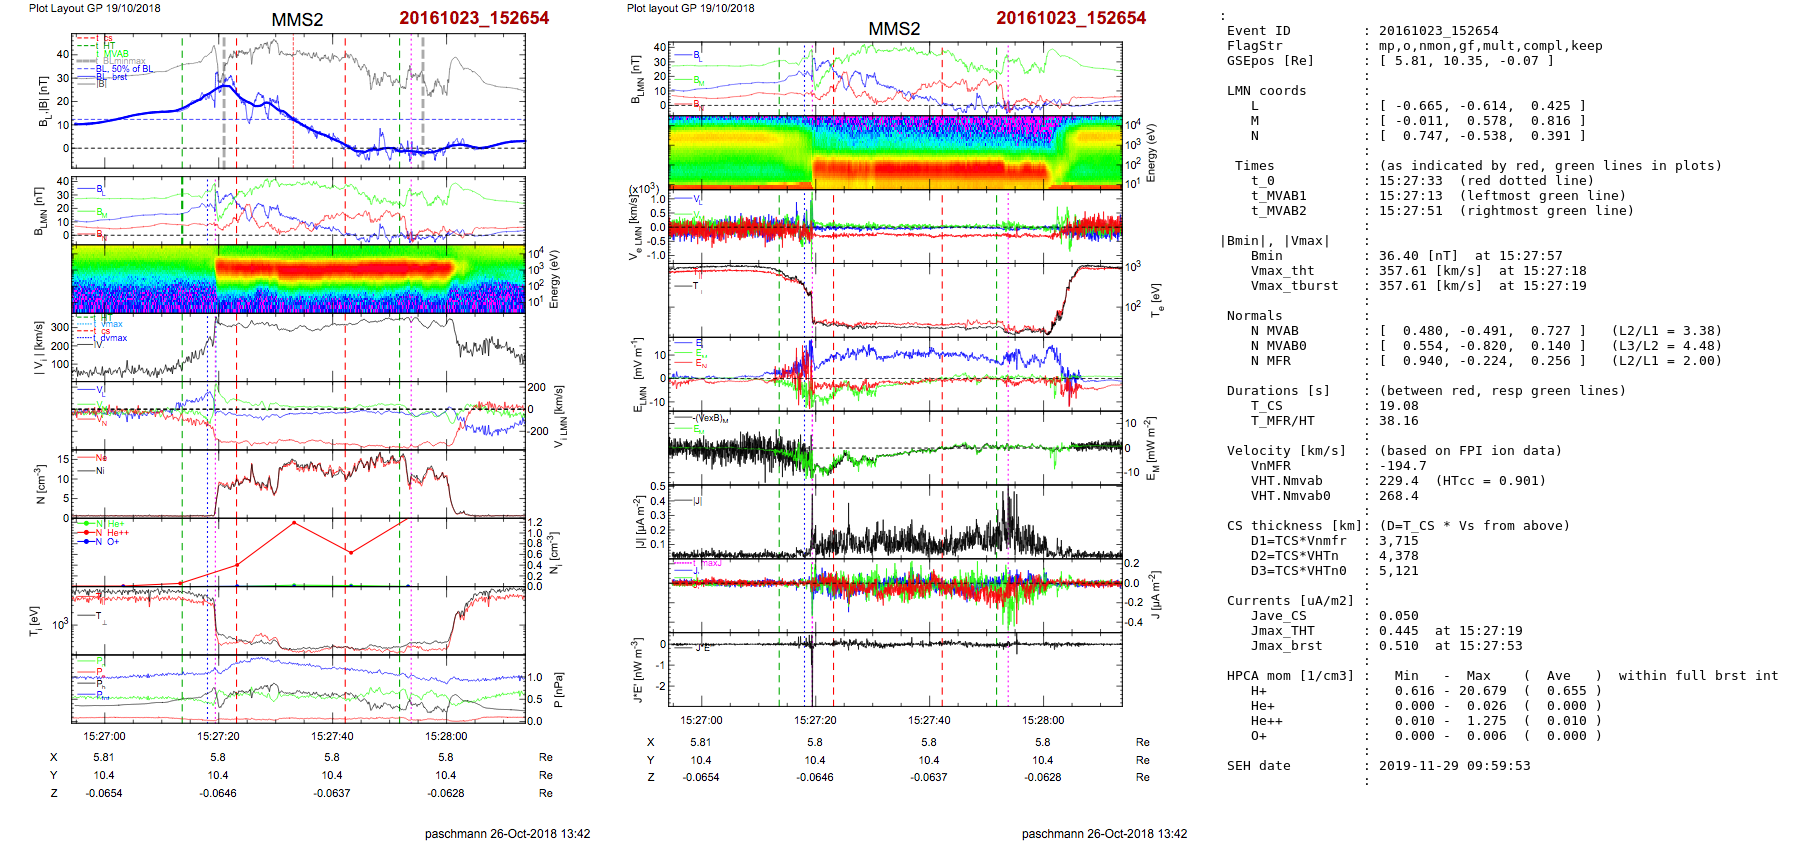Select the FlagStr value mp,o,nmon,gf,mult,compl,keep
This screenshot has height=841, width=1804.
[x=1490, y=46]
